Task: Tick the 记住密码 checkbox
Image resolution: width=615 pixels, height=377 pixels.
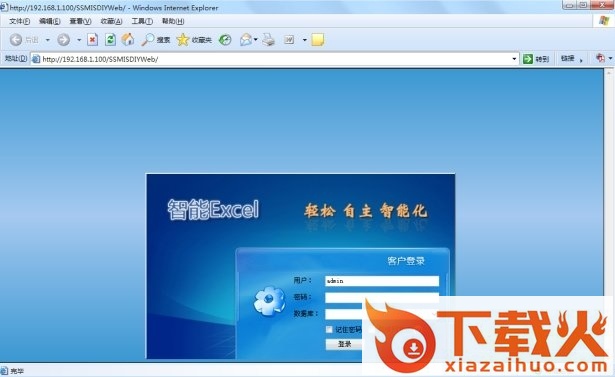Action: click(x=329, y=329)
